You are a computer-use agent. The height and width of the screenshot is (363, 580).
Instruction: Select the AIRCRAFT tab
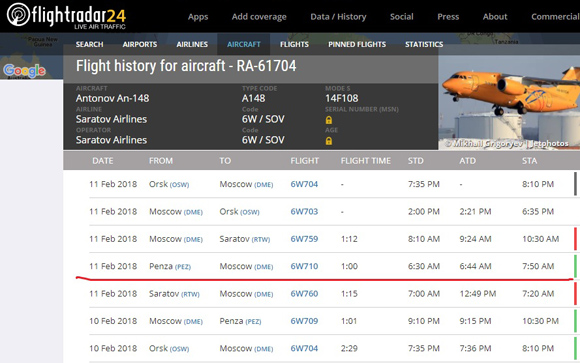(x=244, y=44)
